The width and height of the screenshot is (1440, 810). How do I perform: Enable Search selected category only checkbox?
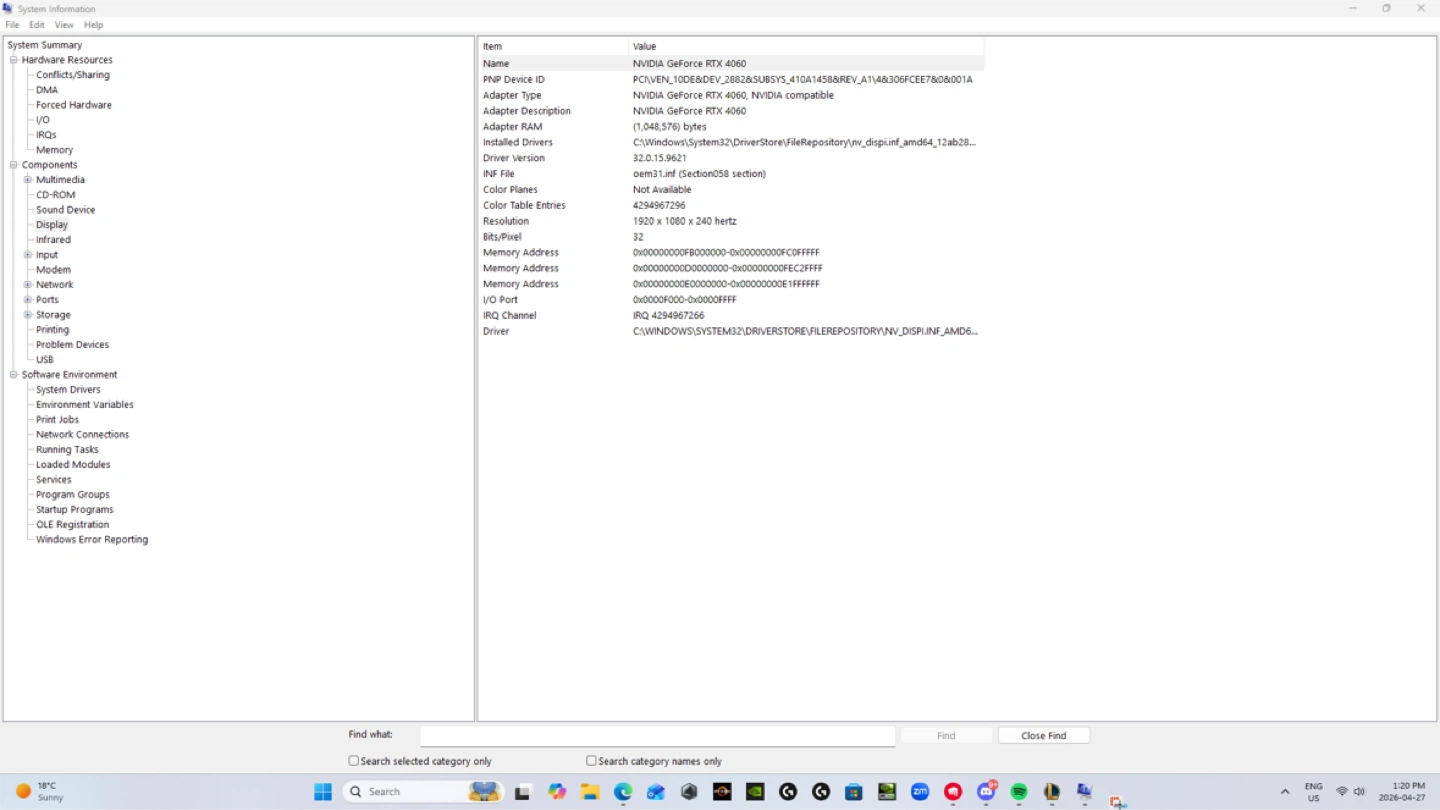coord(353,761)
